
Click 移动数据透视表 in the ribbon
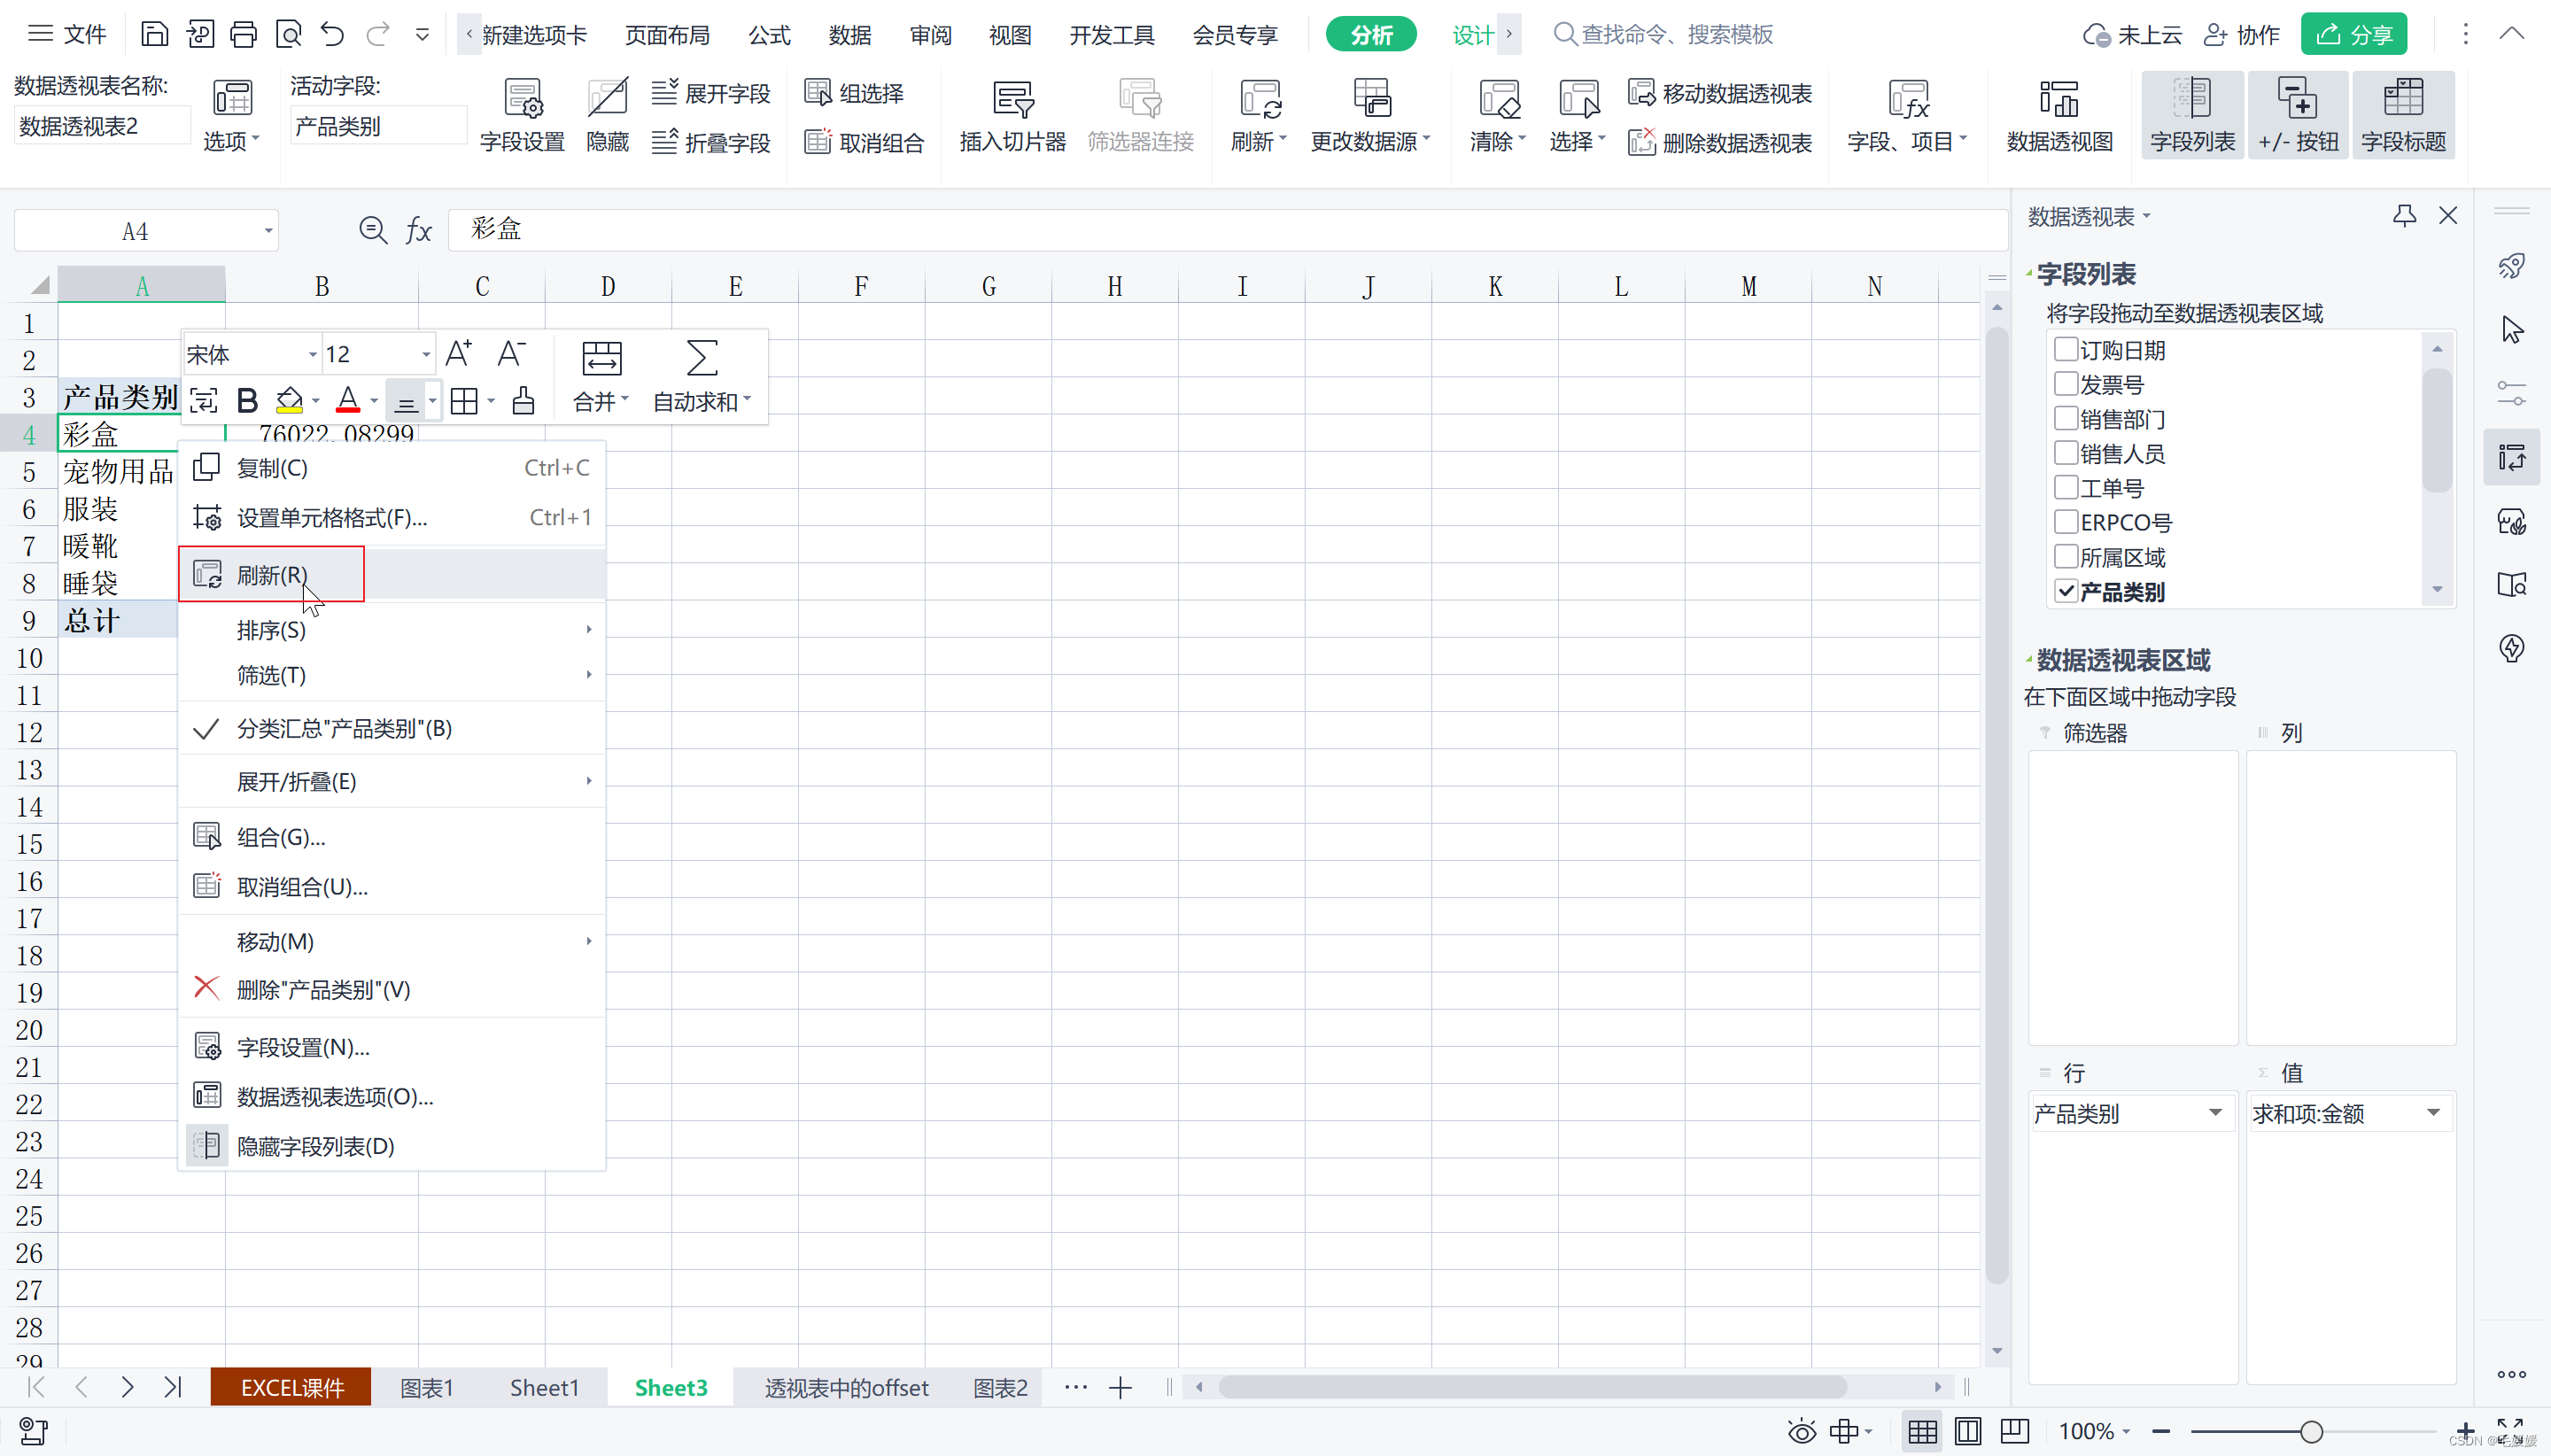tap(1720, 93)
